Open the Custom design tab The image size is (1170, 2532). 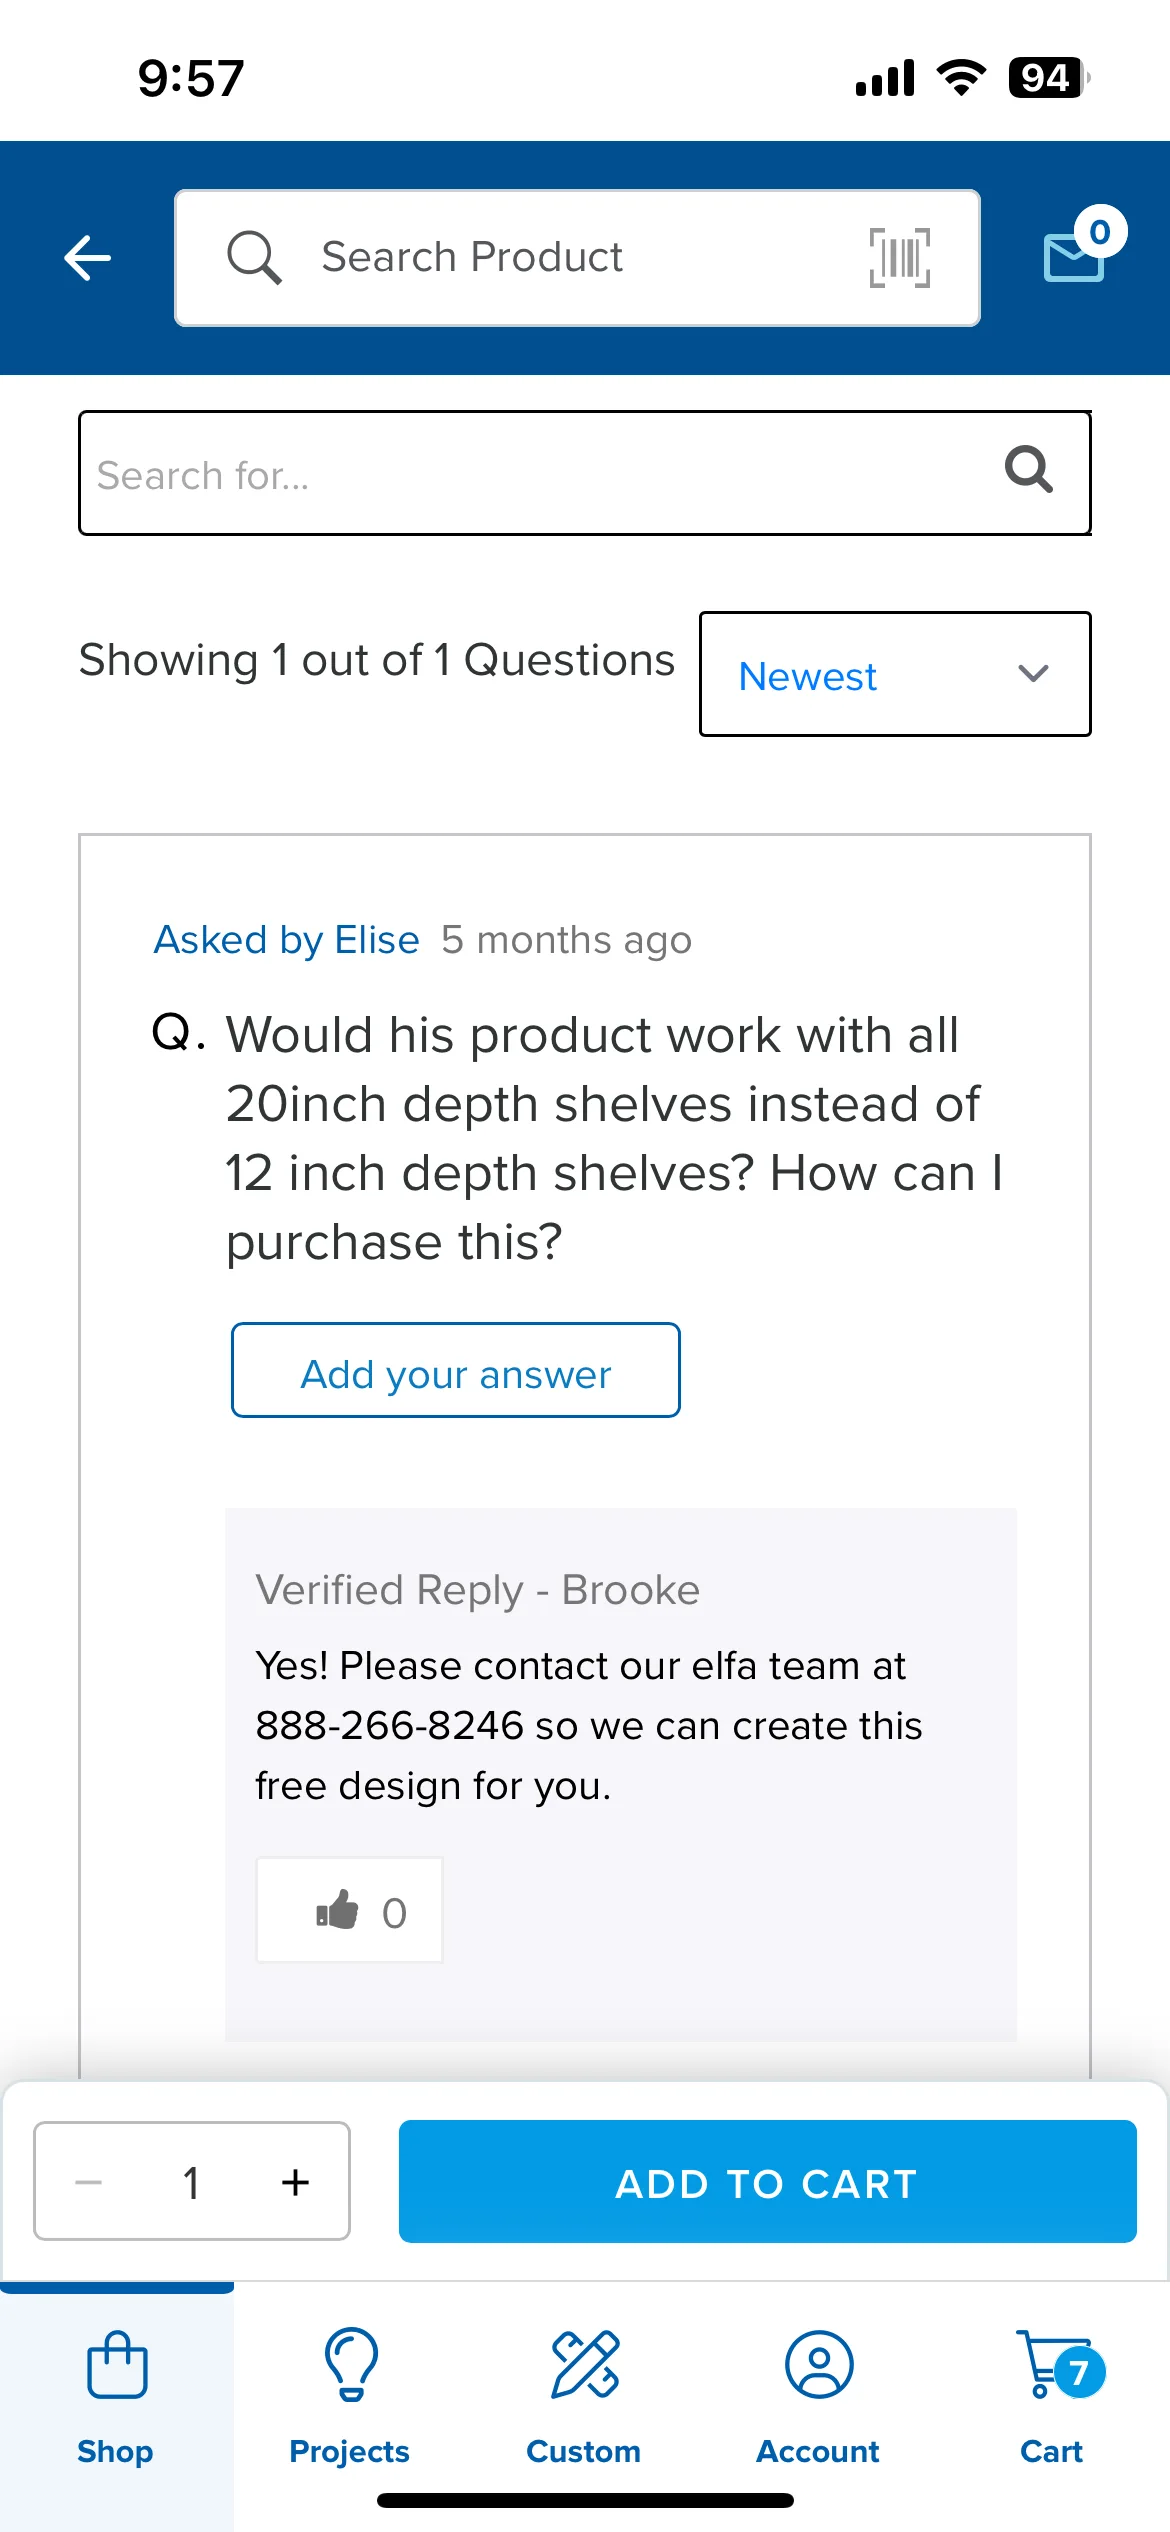tap(584, 2398)
